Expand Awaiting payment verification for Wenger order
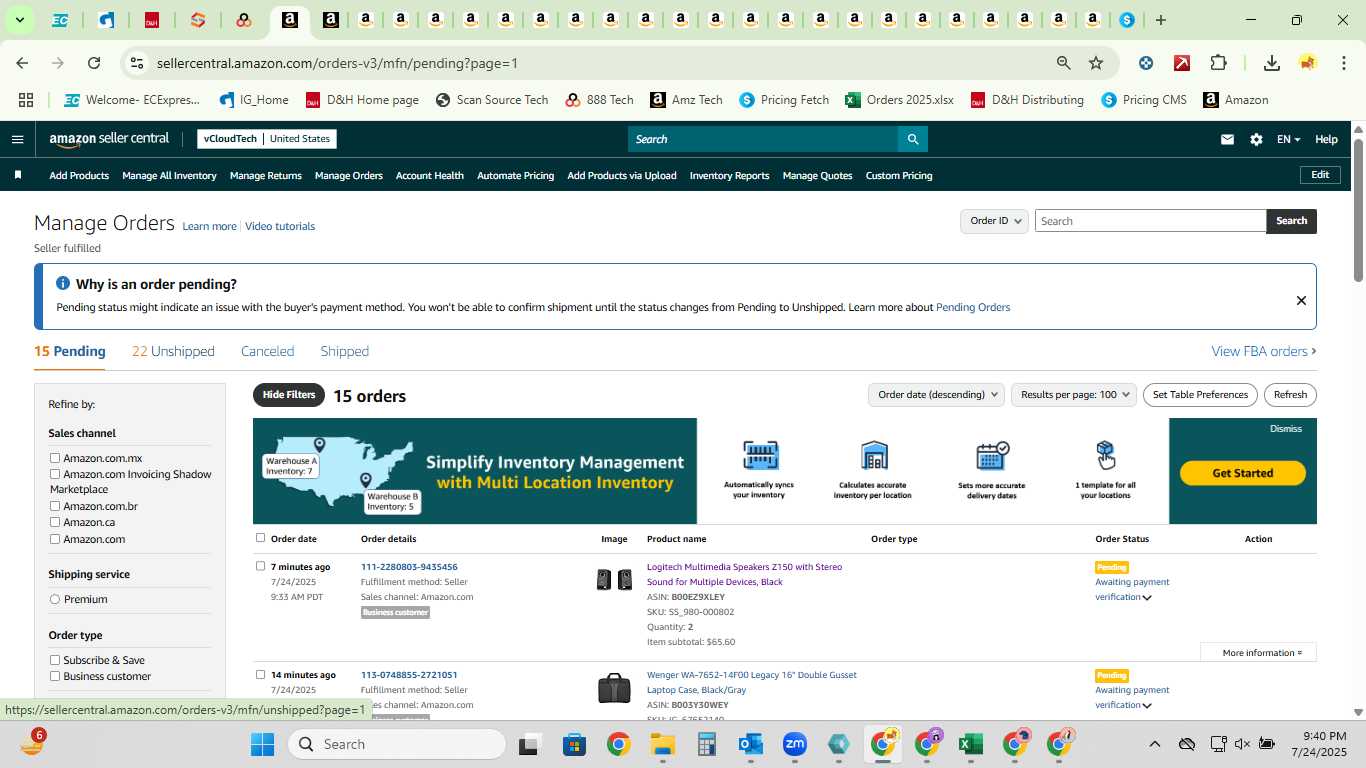The height and width of the screenshot is (768, 1366). coord(1147,706)
